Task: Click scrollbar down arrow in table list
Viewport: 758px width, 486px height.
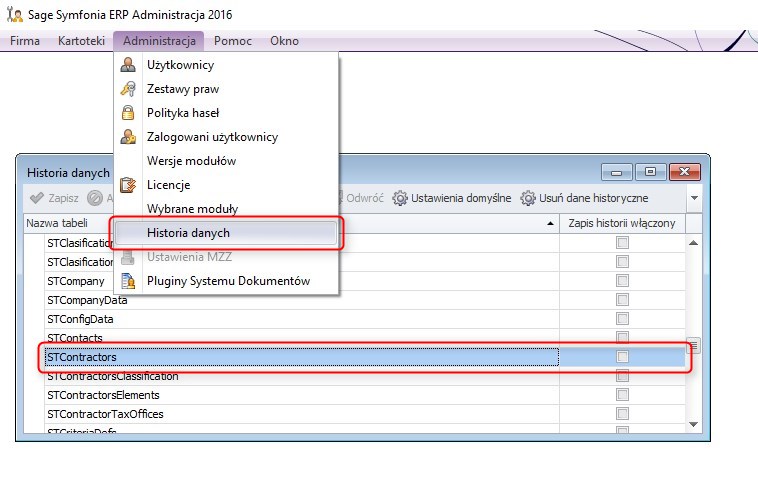Action: 693,424
